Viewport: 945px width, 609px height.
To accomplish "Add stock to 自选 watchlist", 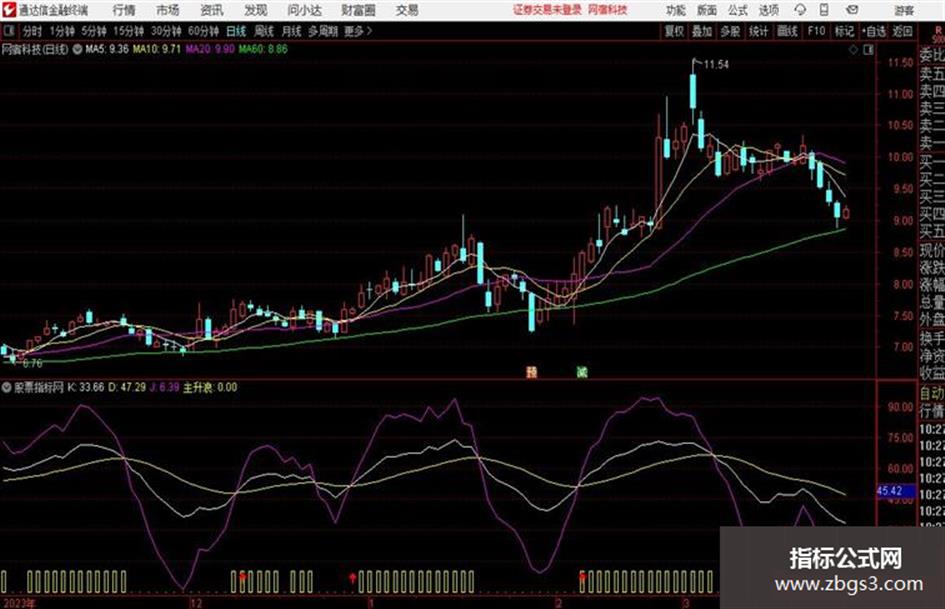I will point(873,31).
